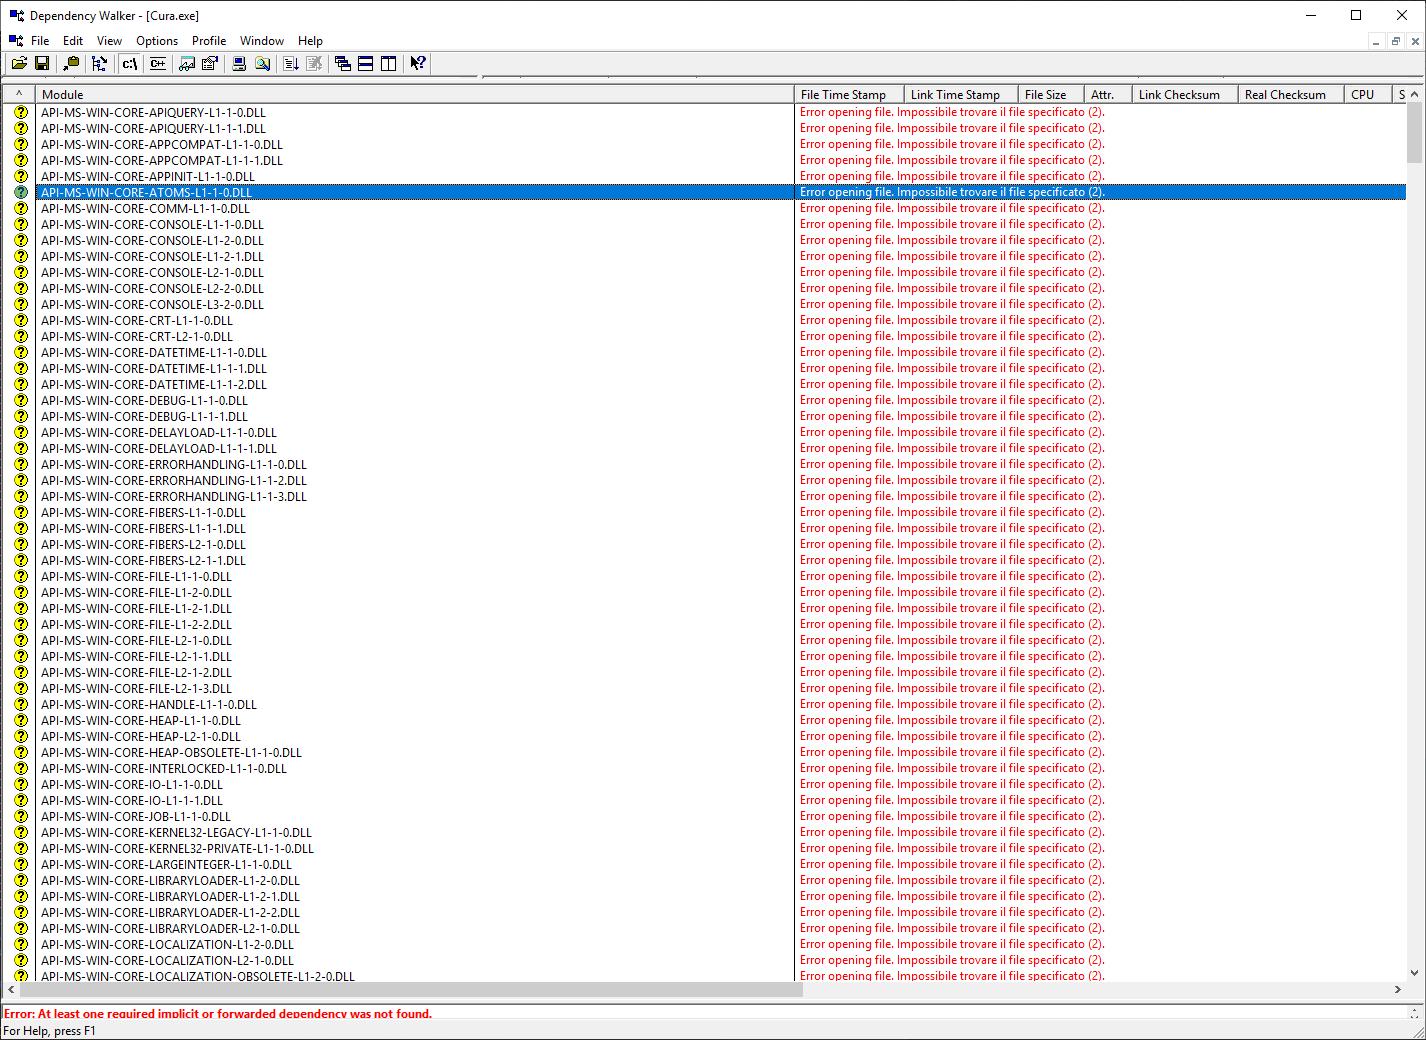This screenshot has width=1426, height=1040.
Task: Open external module help search
Action: click(x=261, y=63)
